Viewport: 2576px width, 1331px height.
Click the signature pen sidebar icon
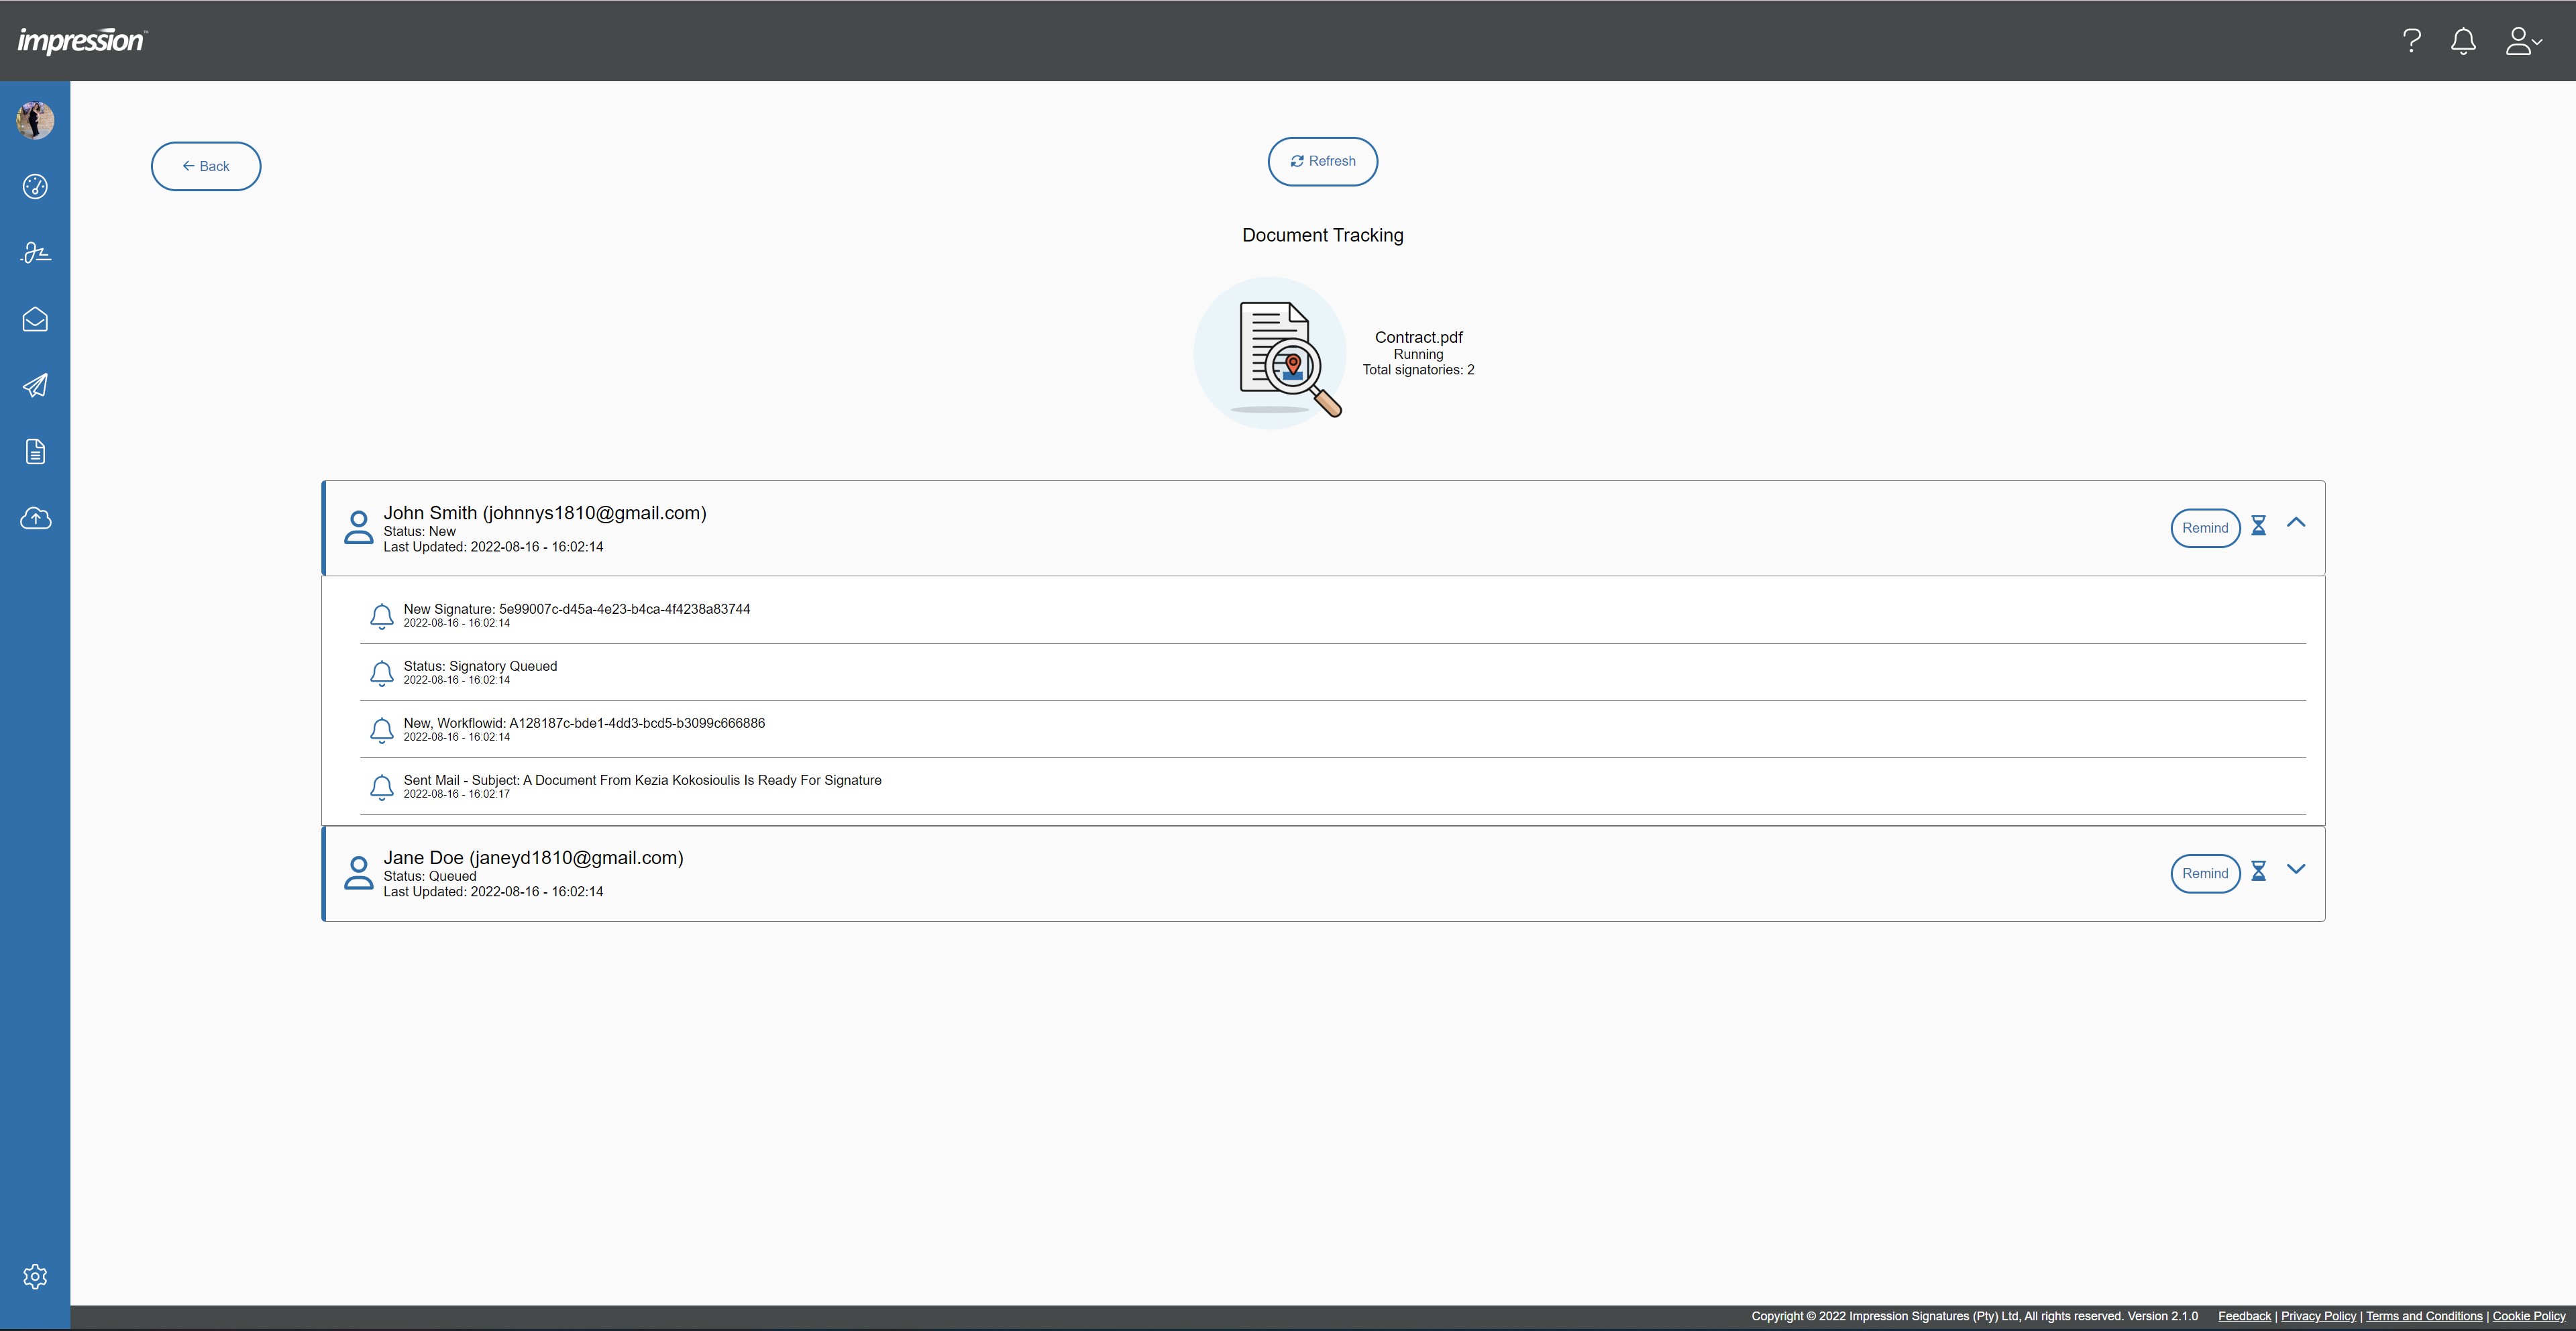(35, 253)
